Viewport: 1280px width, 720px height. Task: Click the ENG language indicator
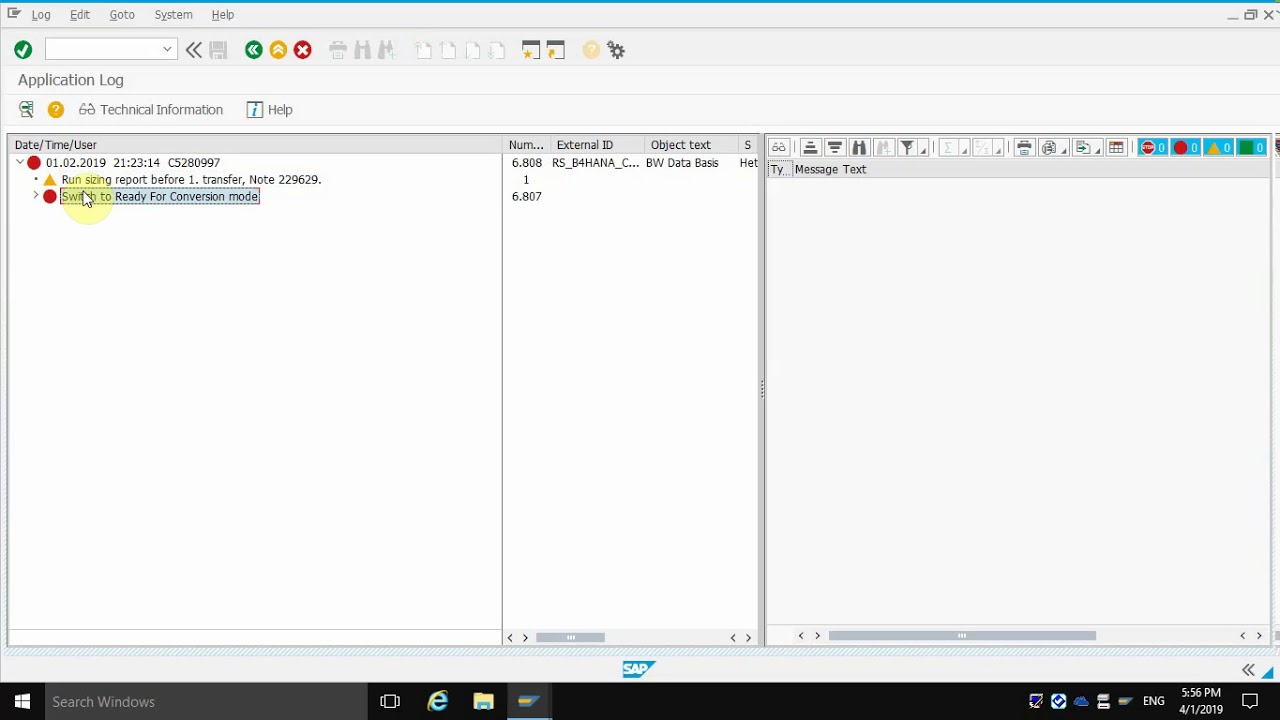click(x=1154, y=701)
